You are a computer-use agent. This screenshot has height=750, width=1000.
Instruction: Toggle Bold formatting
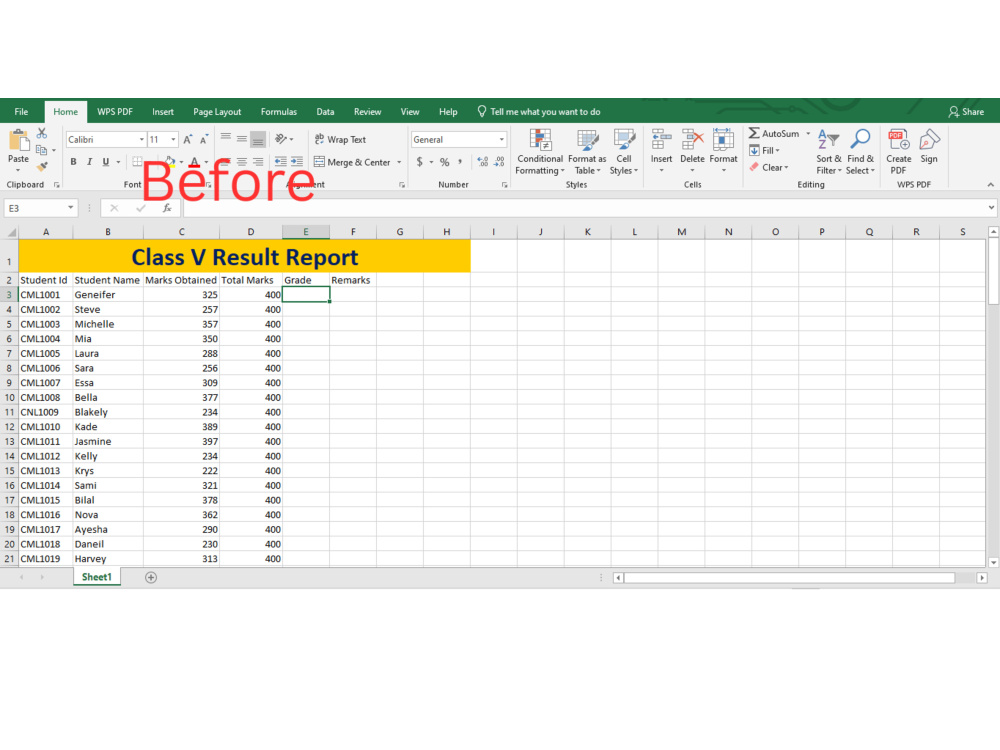73,162
